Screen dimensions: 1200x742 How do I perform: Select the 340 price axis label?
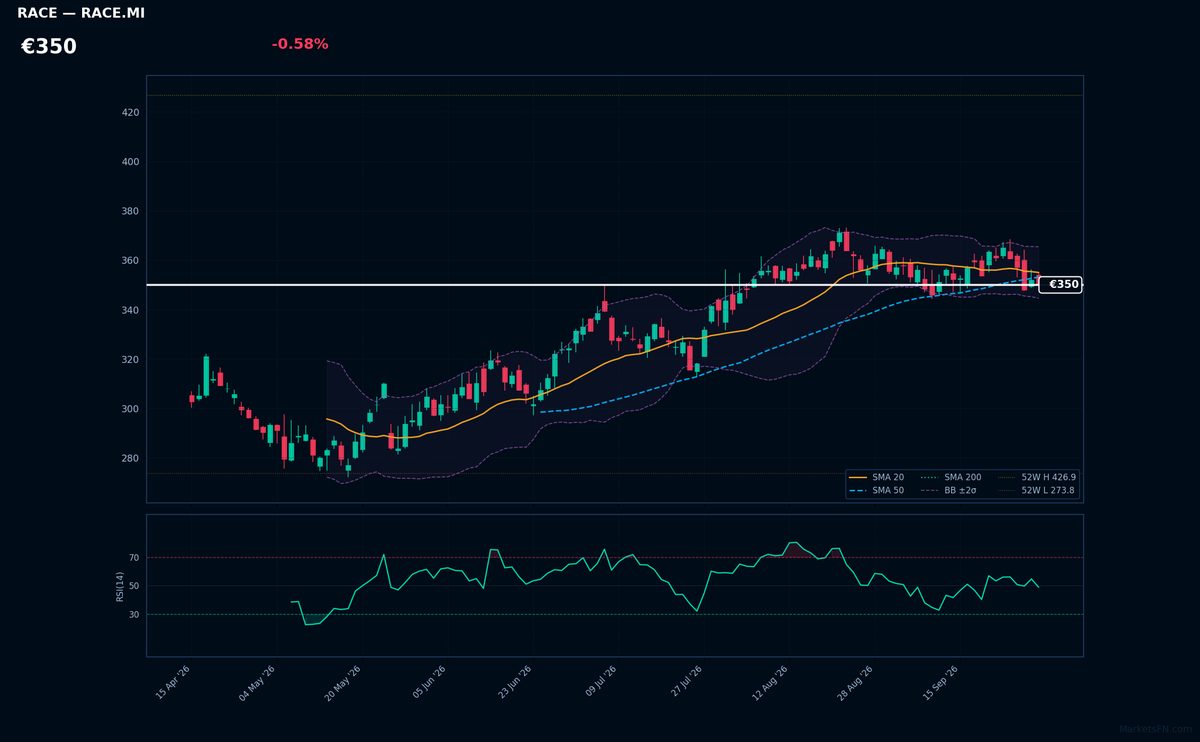130,311
